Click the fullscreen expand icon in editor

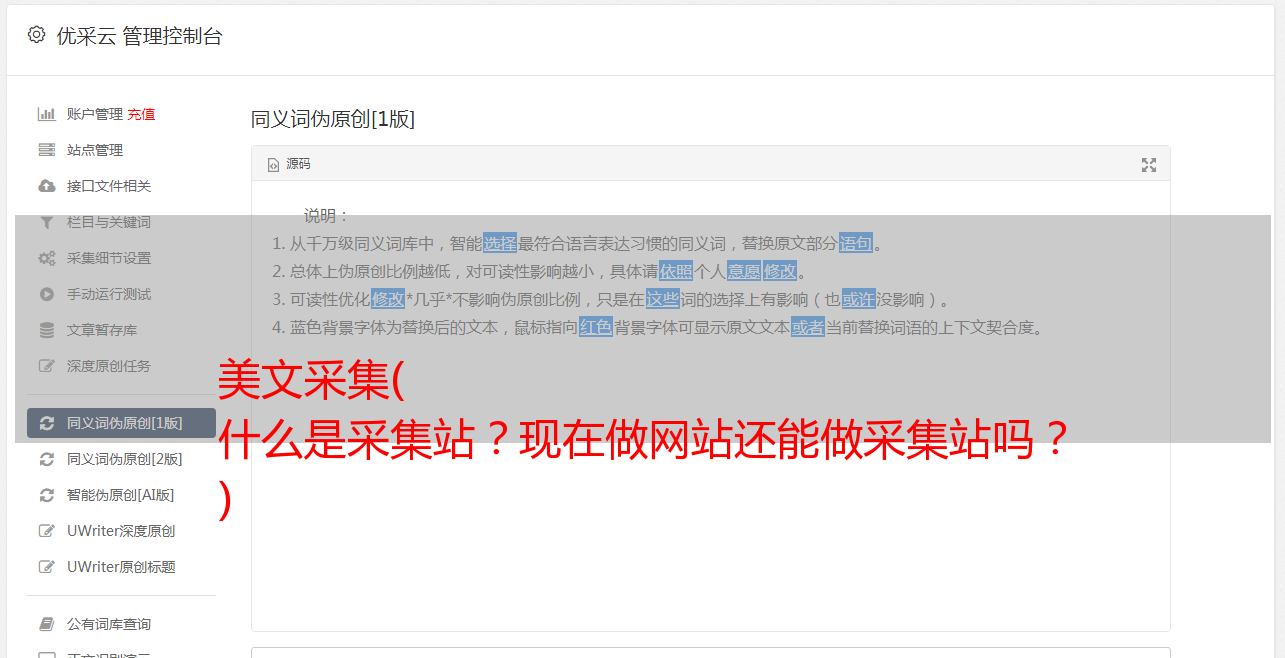[1149, 165]
